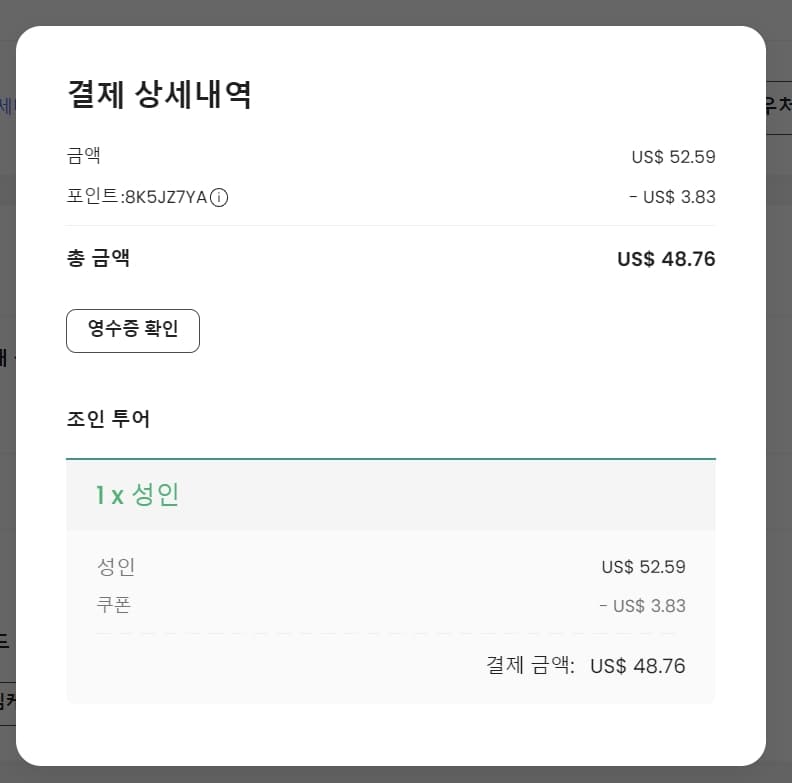This screenshot has width=792, height=783.
Task: Click the 조인 투어 section heading
Action: [x=108, y=419]
